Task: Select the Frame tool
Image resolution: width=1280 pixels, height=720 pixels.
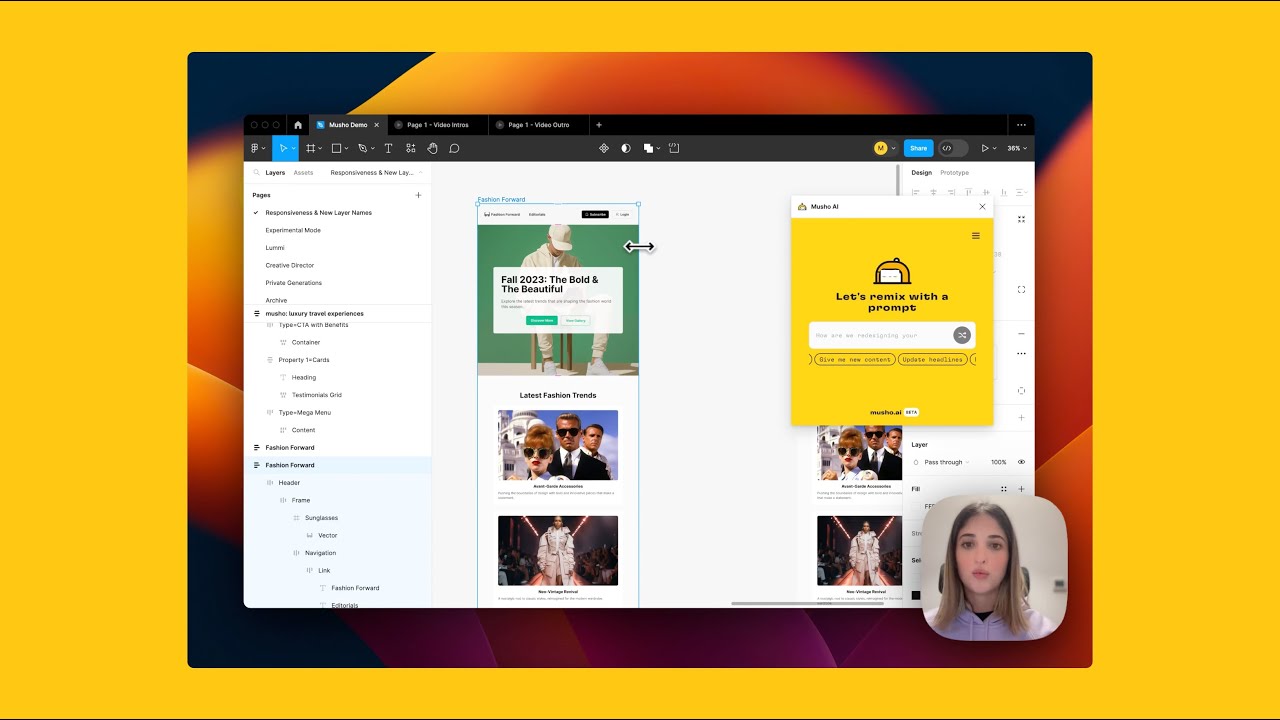Action: (311, 148)
